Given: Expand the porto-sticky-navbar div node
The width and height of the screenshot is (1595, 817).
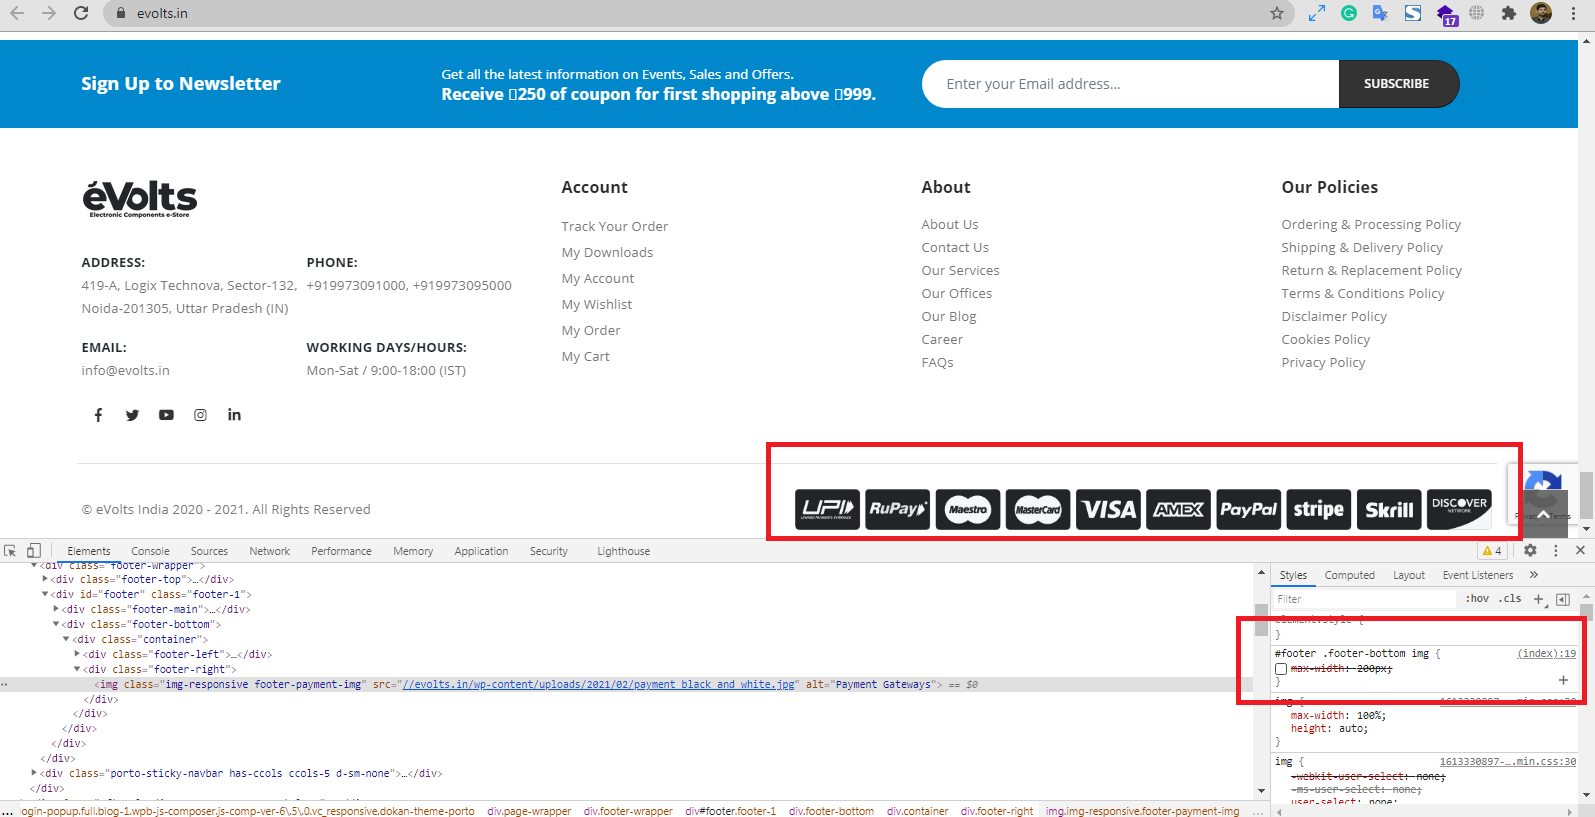Looking at the screenshot, I should point(35,773).
